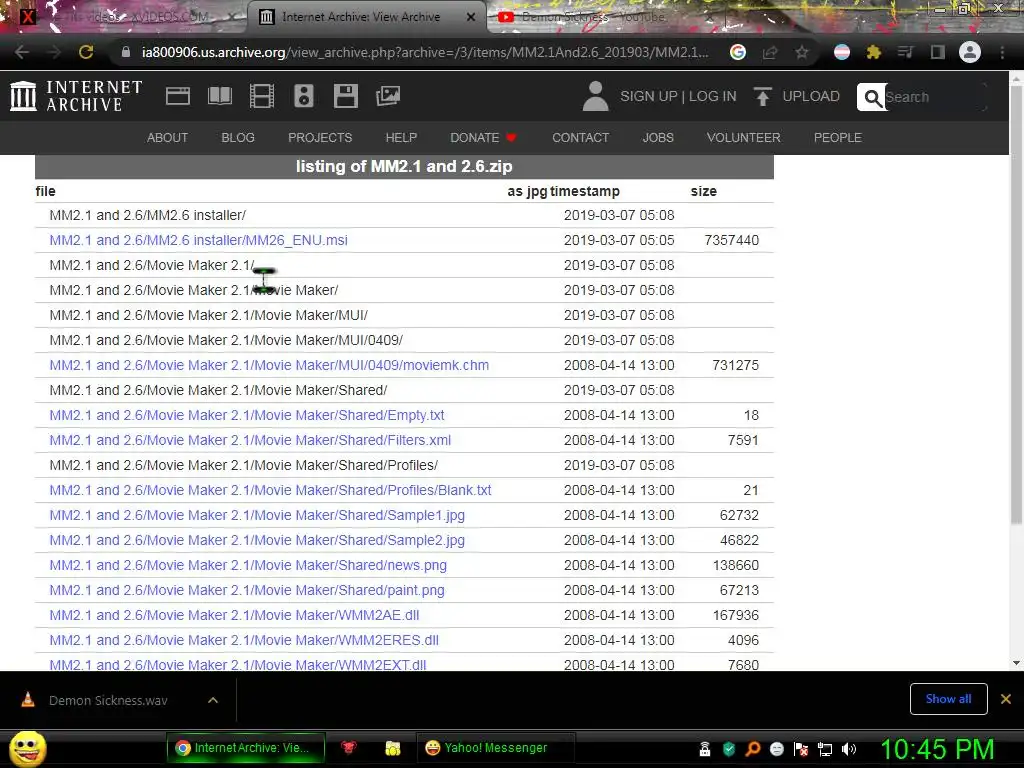Viewport: 1024px width, 768px height.
Task: Open the Shared/paint.png file link
Action: [247, 590]
